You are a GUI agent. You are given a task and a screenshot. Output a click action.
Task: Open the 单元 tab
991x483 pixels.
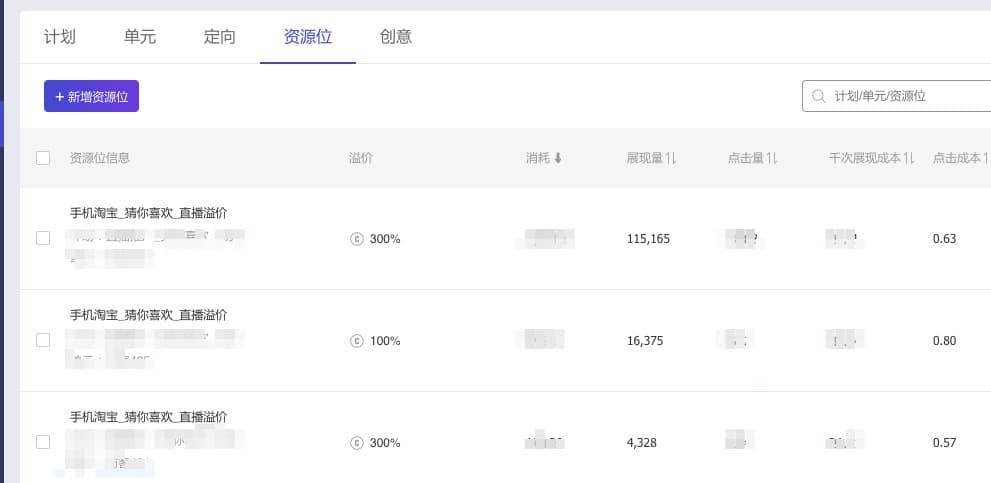140,37
